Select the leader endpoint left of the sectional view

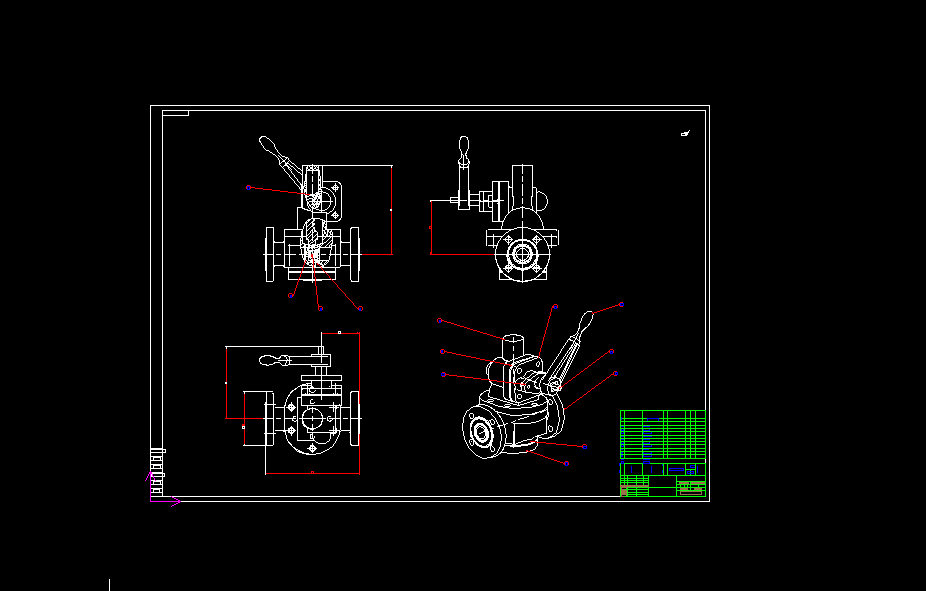[x=249, y=187]
